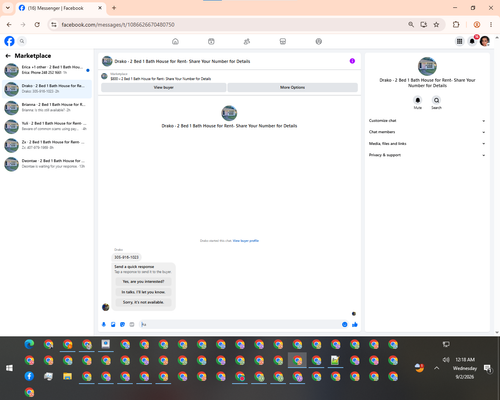Mute the Drako conversation
The height and width of the screenshot is (400, 500).
tap(418, 100)
